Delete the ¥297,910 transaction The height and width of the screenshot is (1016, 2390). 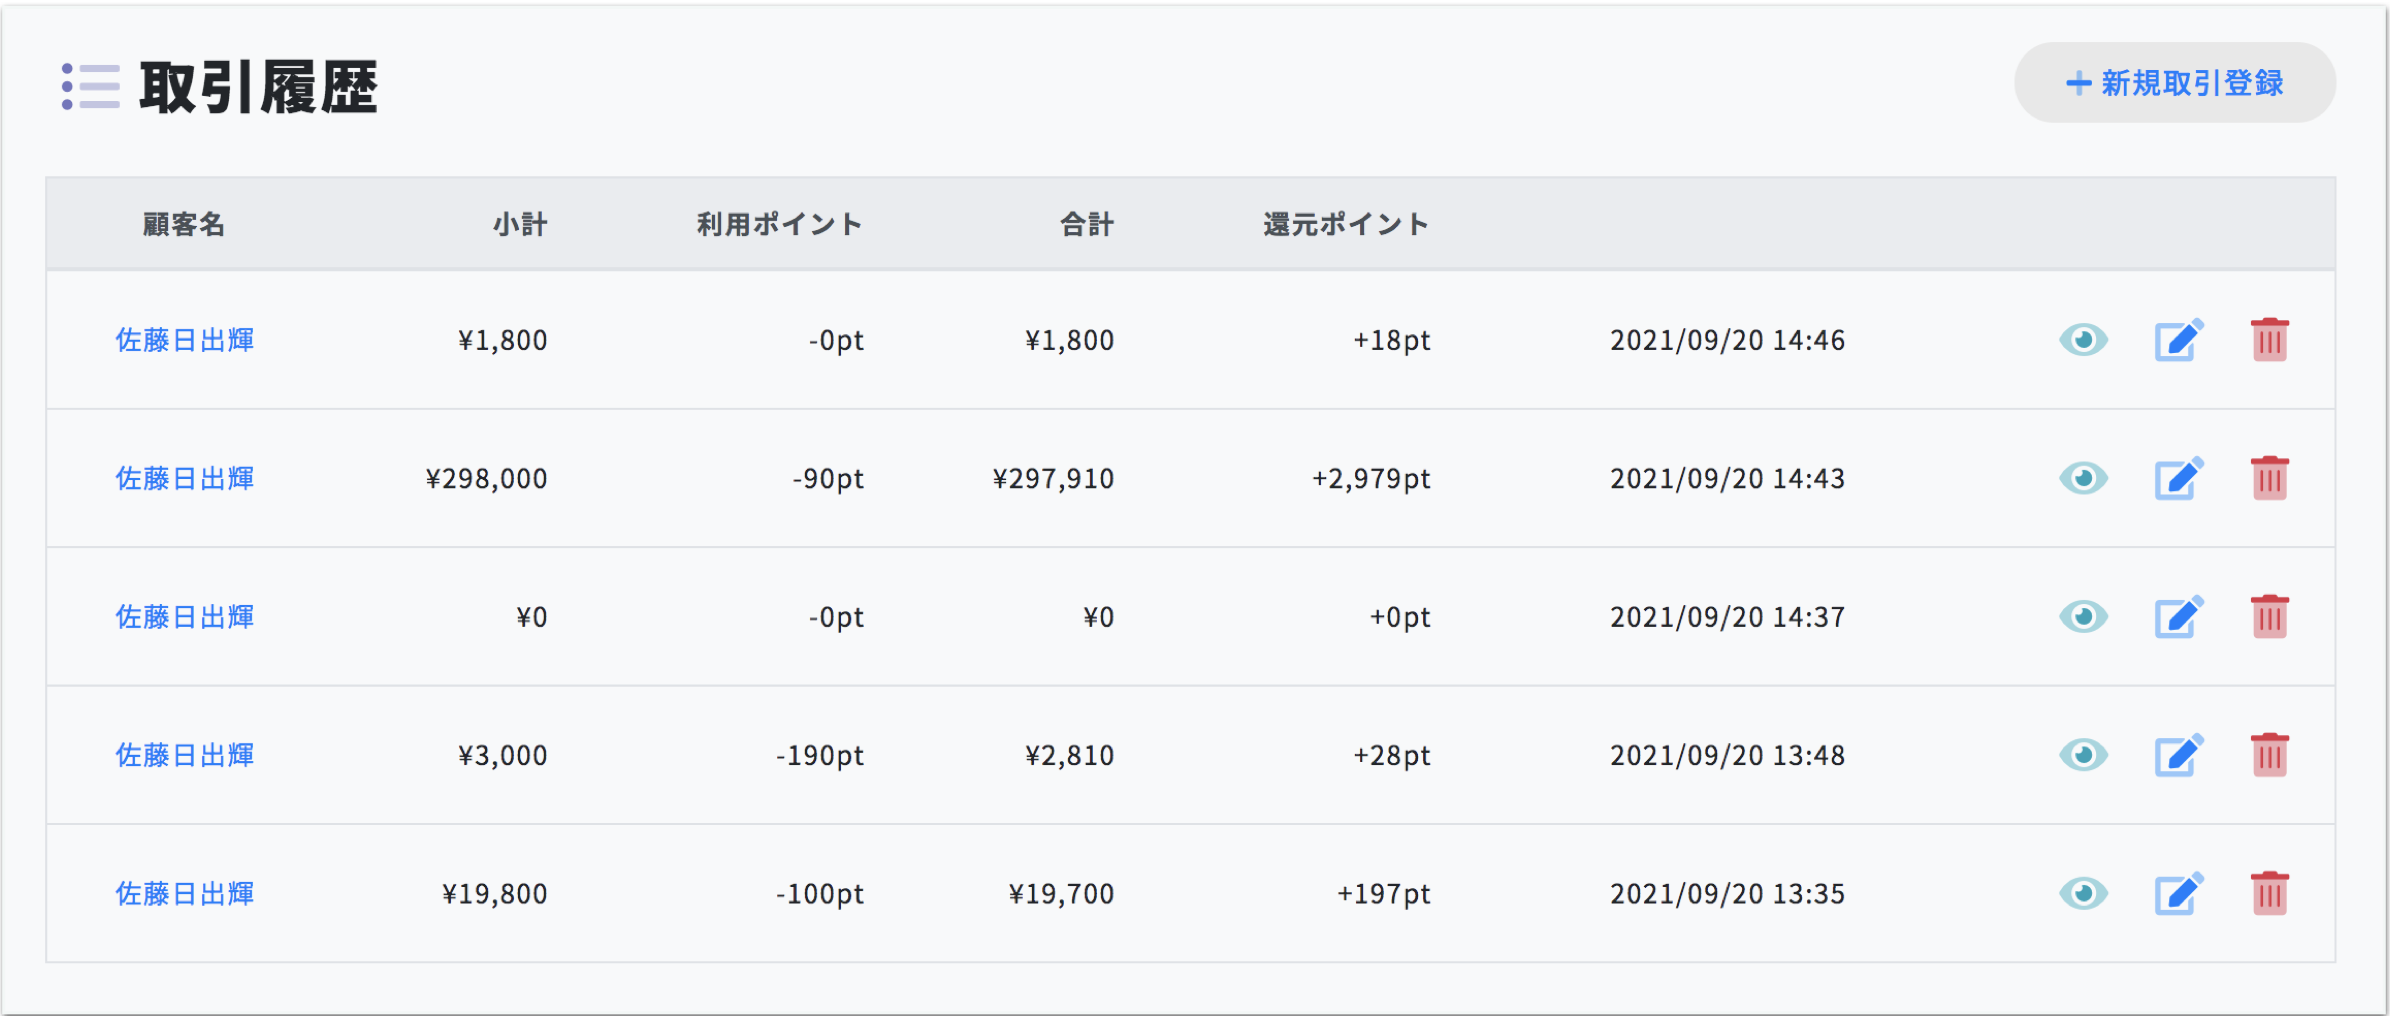pos(2269,478)
